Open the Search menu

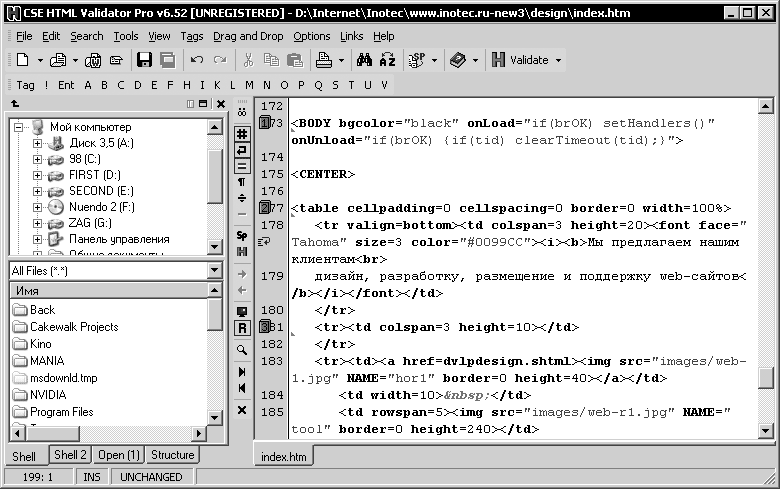pos(87,36)
